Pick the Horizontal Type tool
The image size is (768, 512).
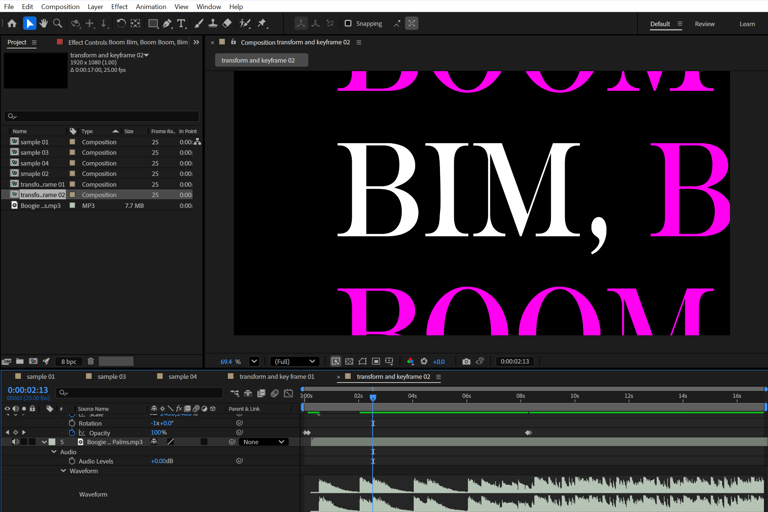[x=181, y=23]
